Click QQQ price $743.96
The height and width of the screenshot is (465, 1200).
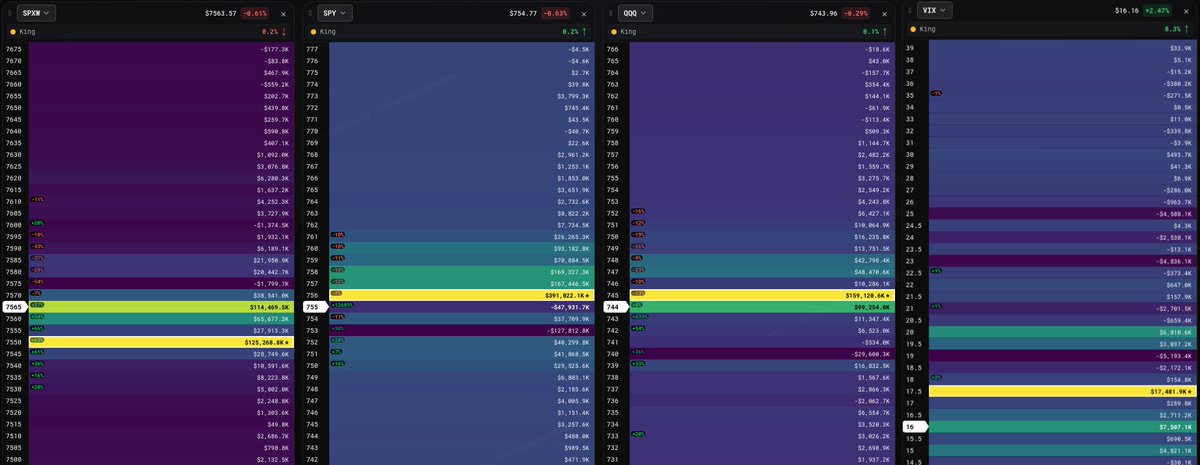(823, 14)
